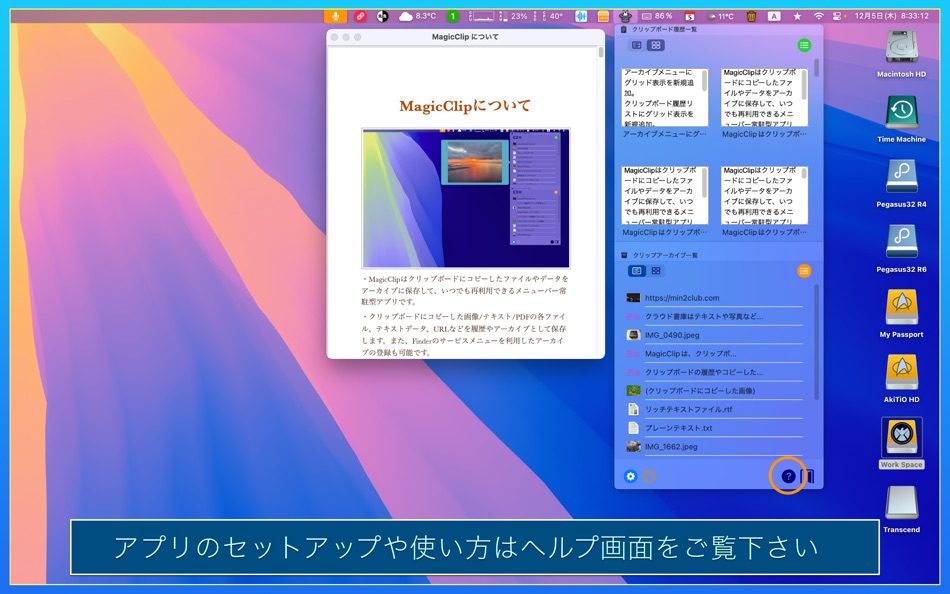The image size is (950, 594).
Task: Click the red link icon in the menu bar
Action: (x=360, y=16)
